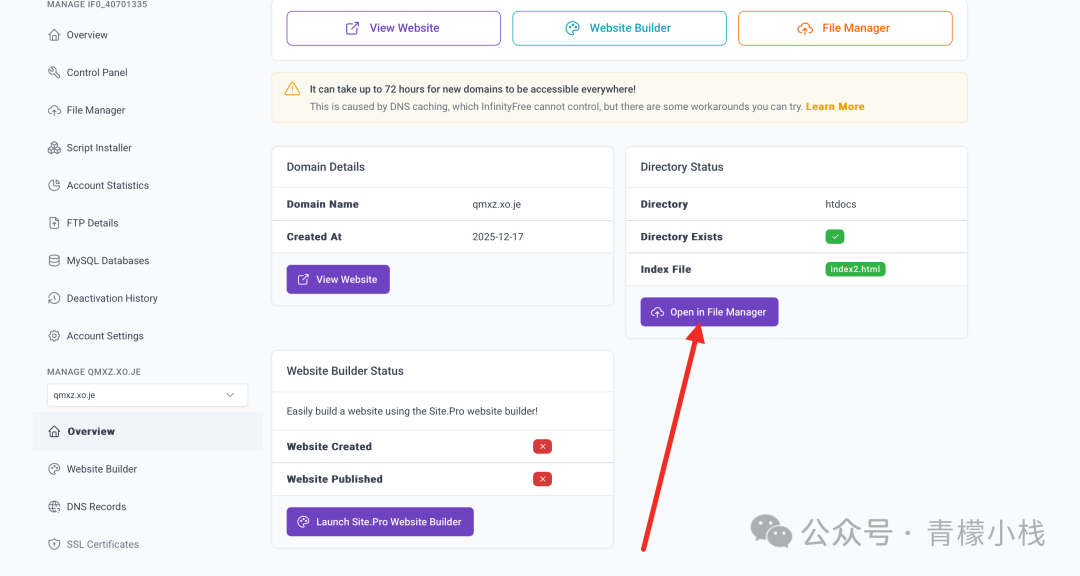Image resolution: width=1080 pixels, height=576 pixels.
Task: Click the green Directory Exists checkmark badge
Action: (x=835, y=237)
